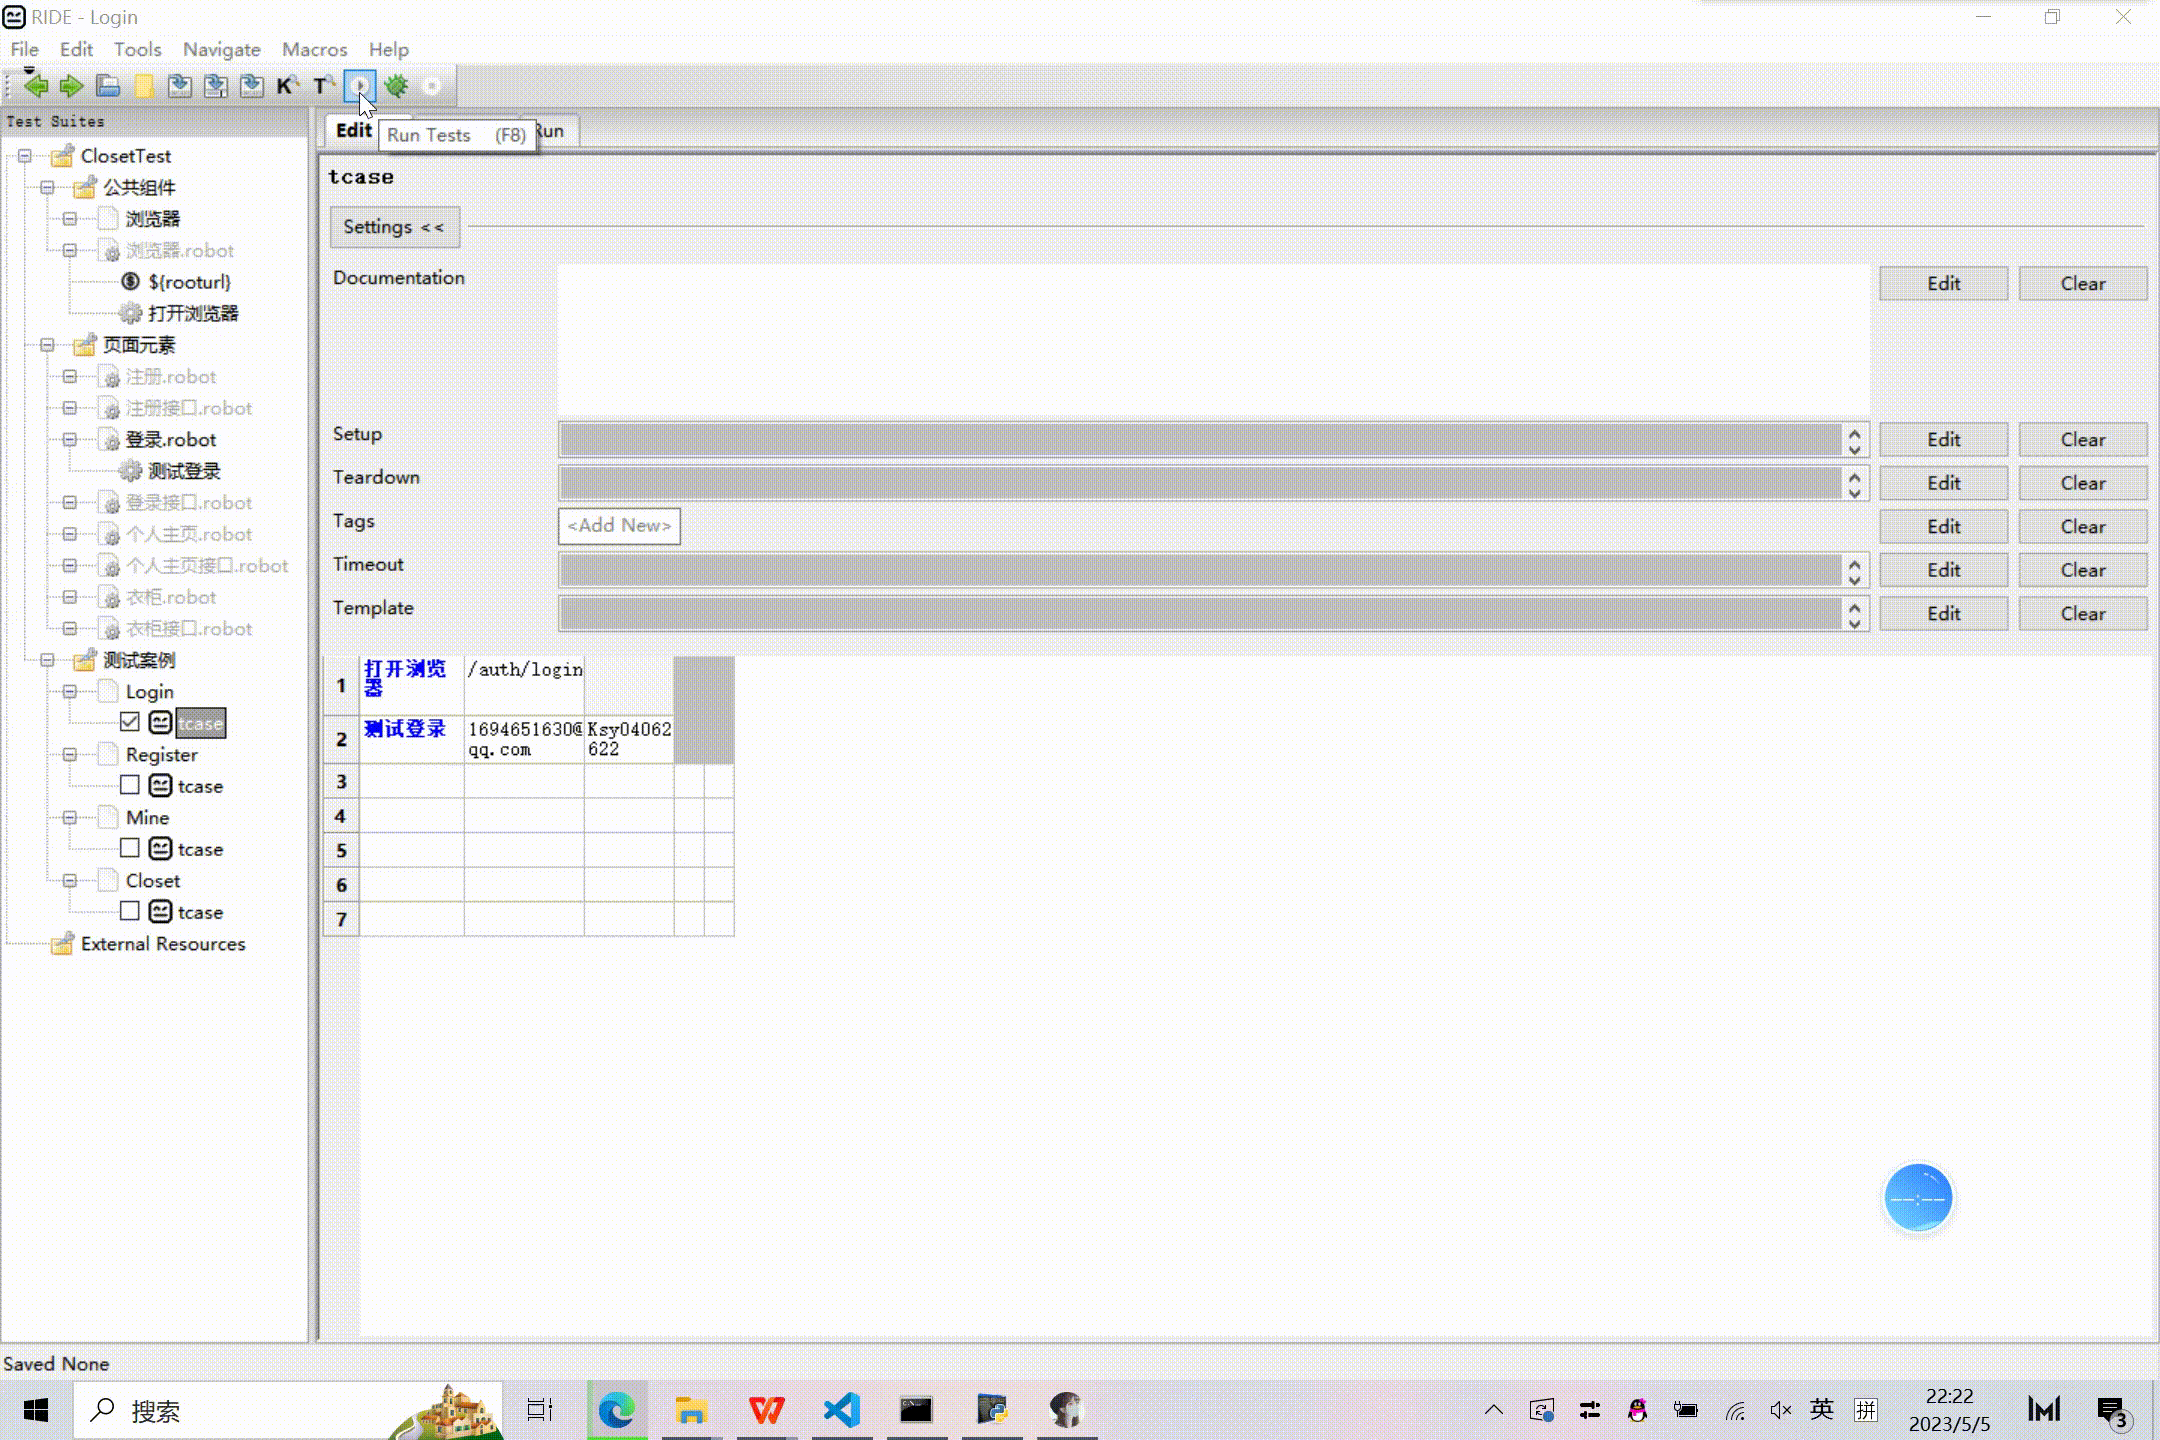Click the first Save disk icon

point(180,87)
